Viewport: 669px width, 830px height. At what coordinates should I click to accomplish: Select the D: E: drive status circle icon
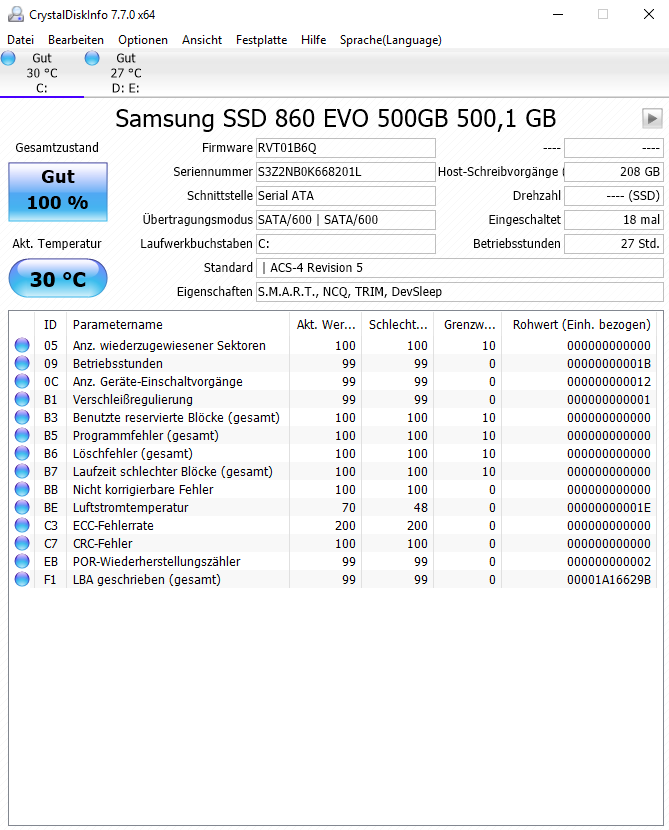click(92, 58)
